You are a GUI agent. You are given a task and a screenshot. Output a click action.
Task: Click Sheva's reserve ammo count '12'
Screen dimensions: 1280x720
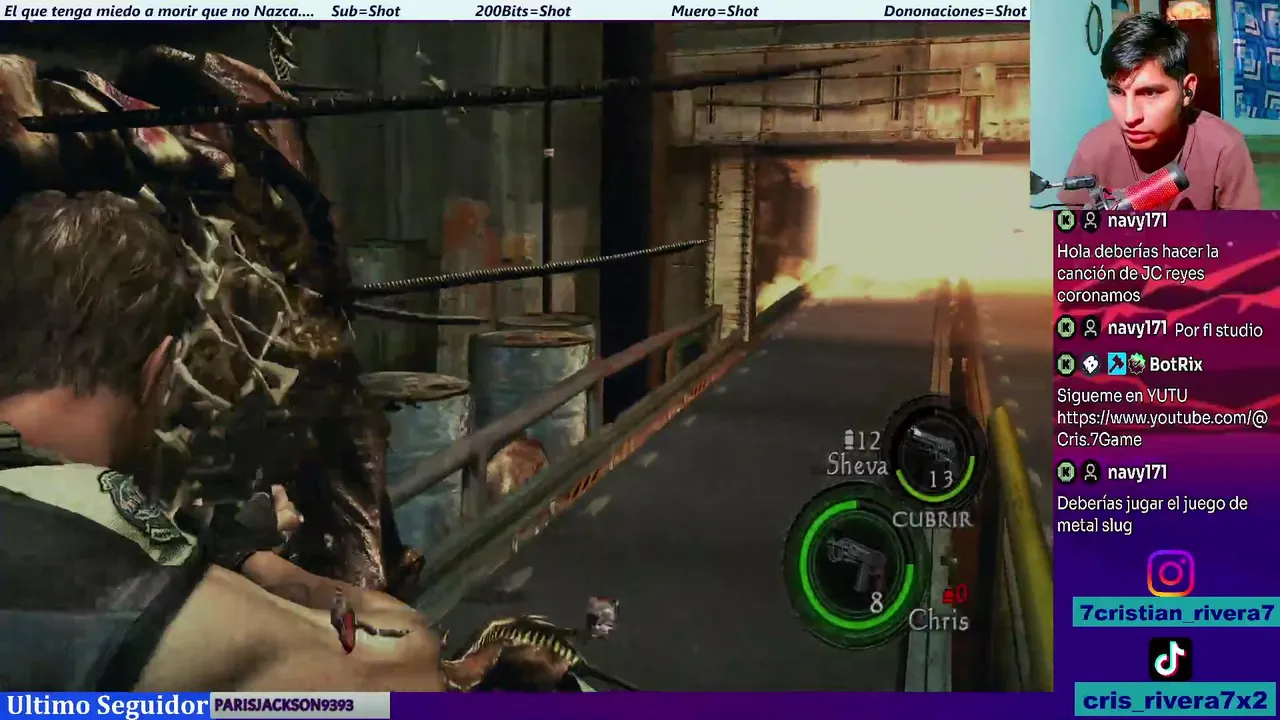[869, 440]
